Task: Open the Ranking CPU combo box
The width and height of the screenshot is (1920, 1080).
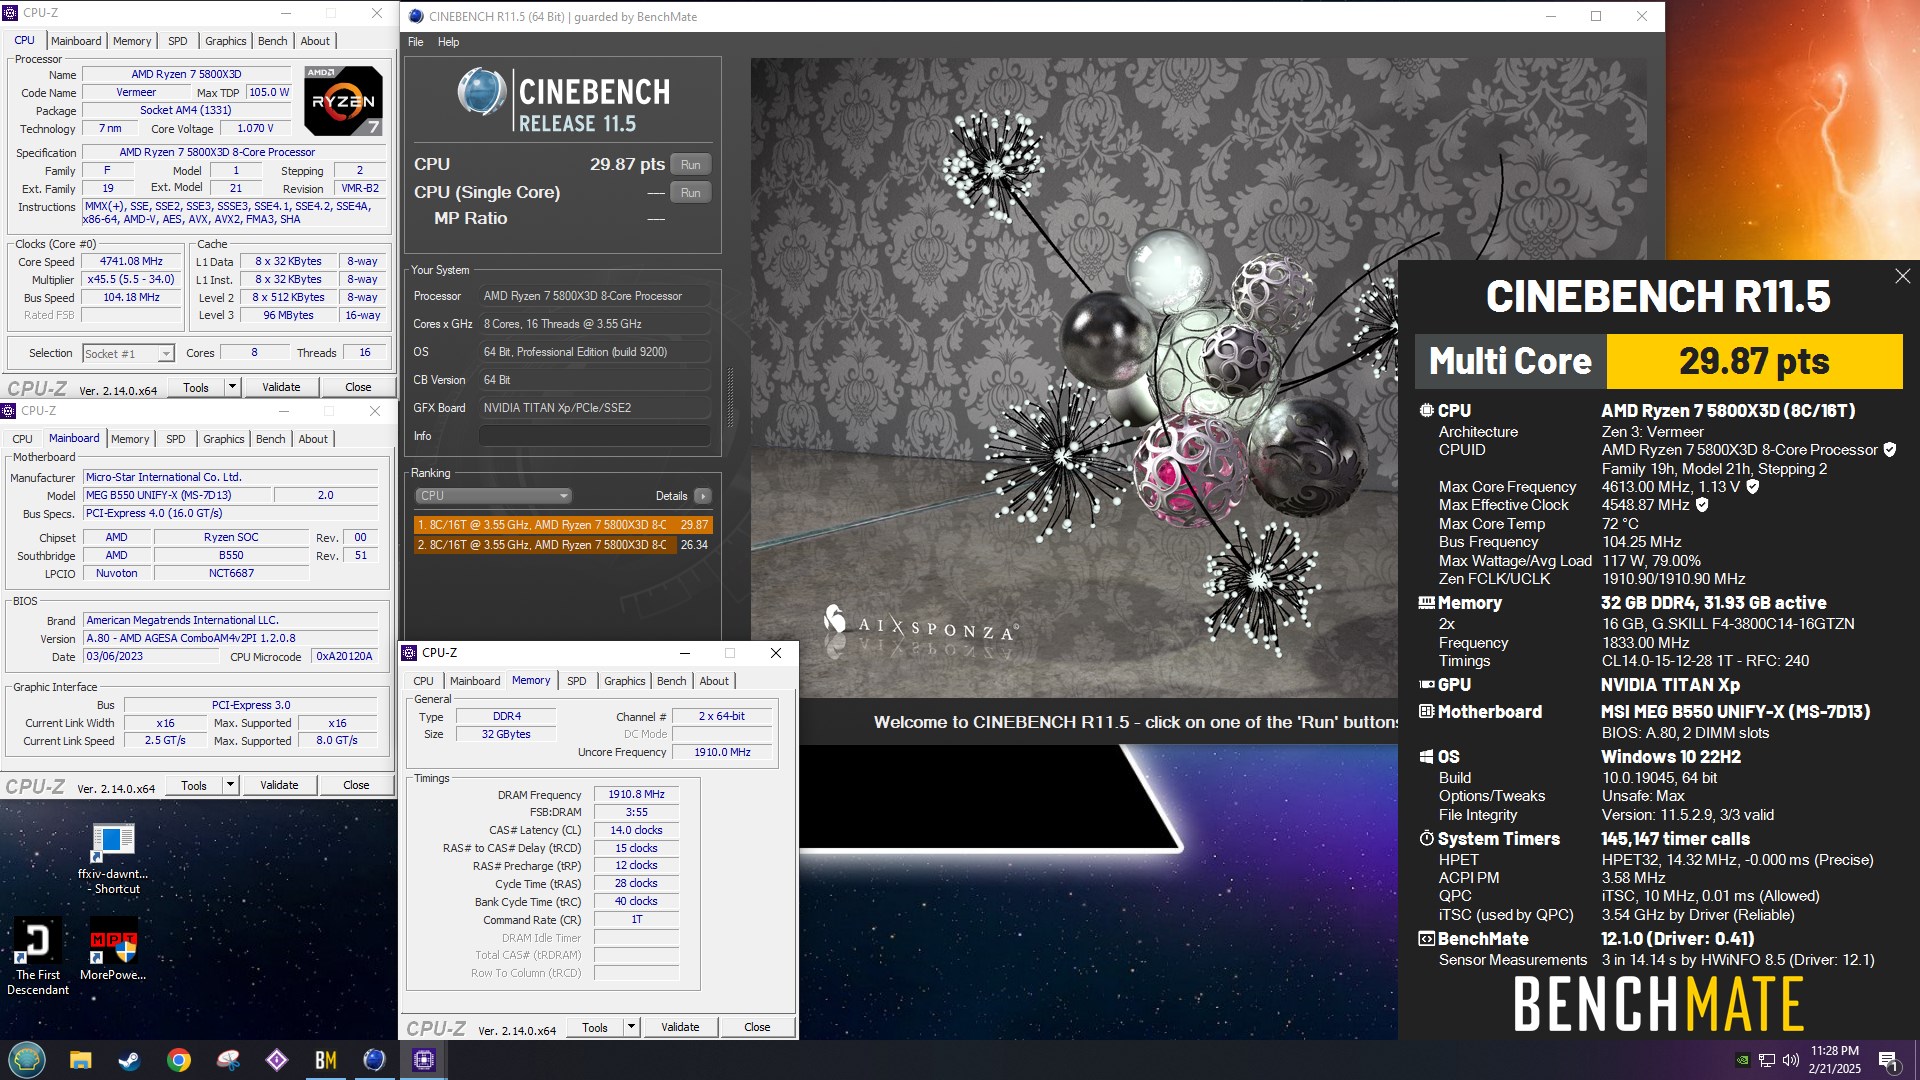Action: [x=493, y=496]
